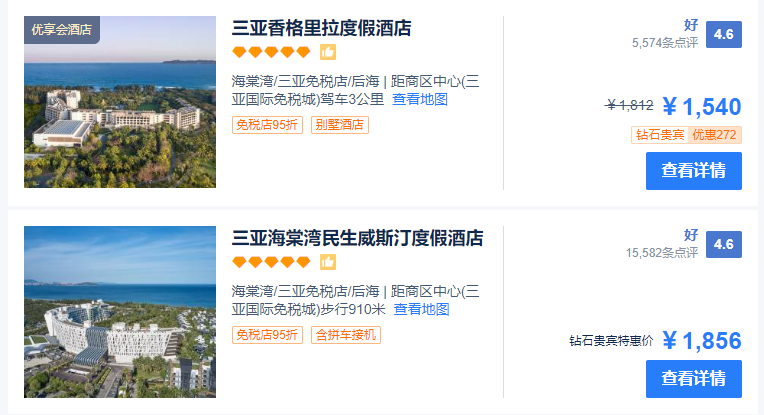Viewport: 764px width, 415px height.
Task: Open the 三亚香格里拉度假酒店 title link
Action: (x=322, y=28)
